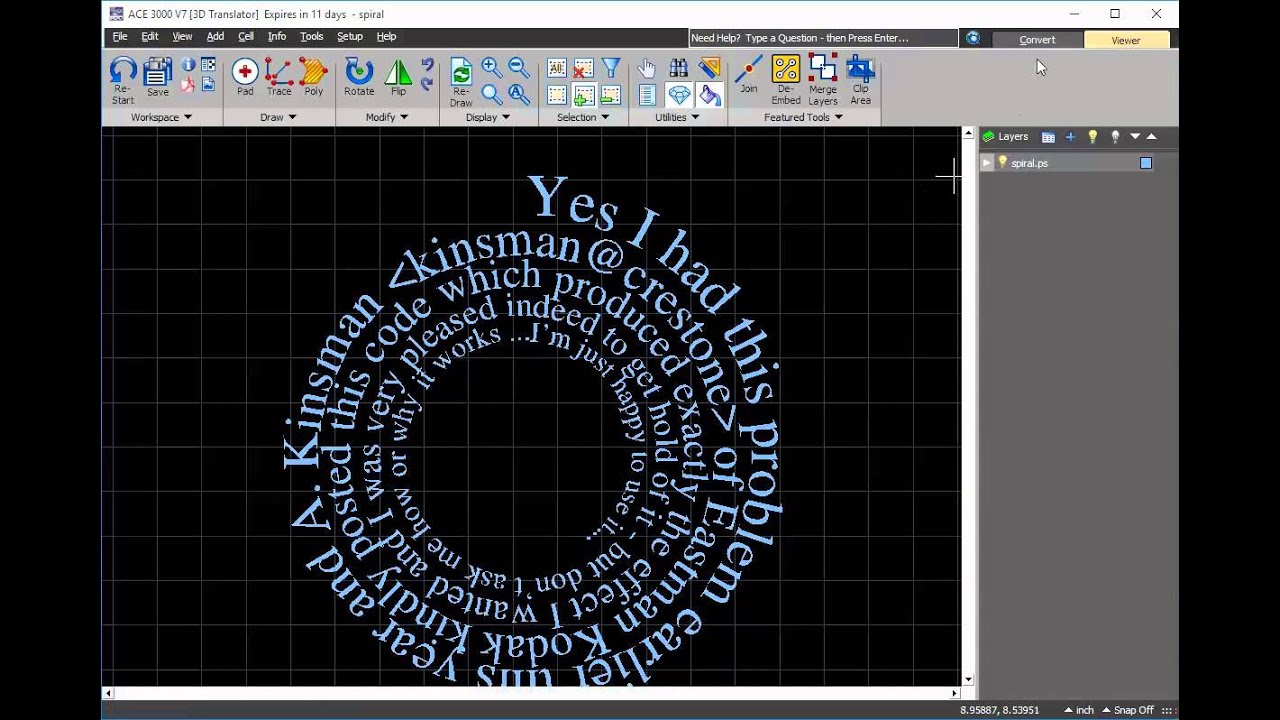The image size is (1280, 720).
Task: Select the Trace draw tool
Action: (279, 77)
